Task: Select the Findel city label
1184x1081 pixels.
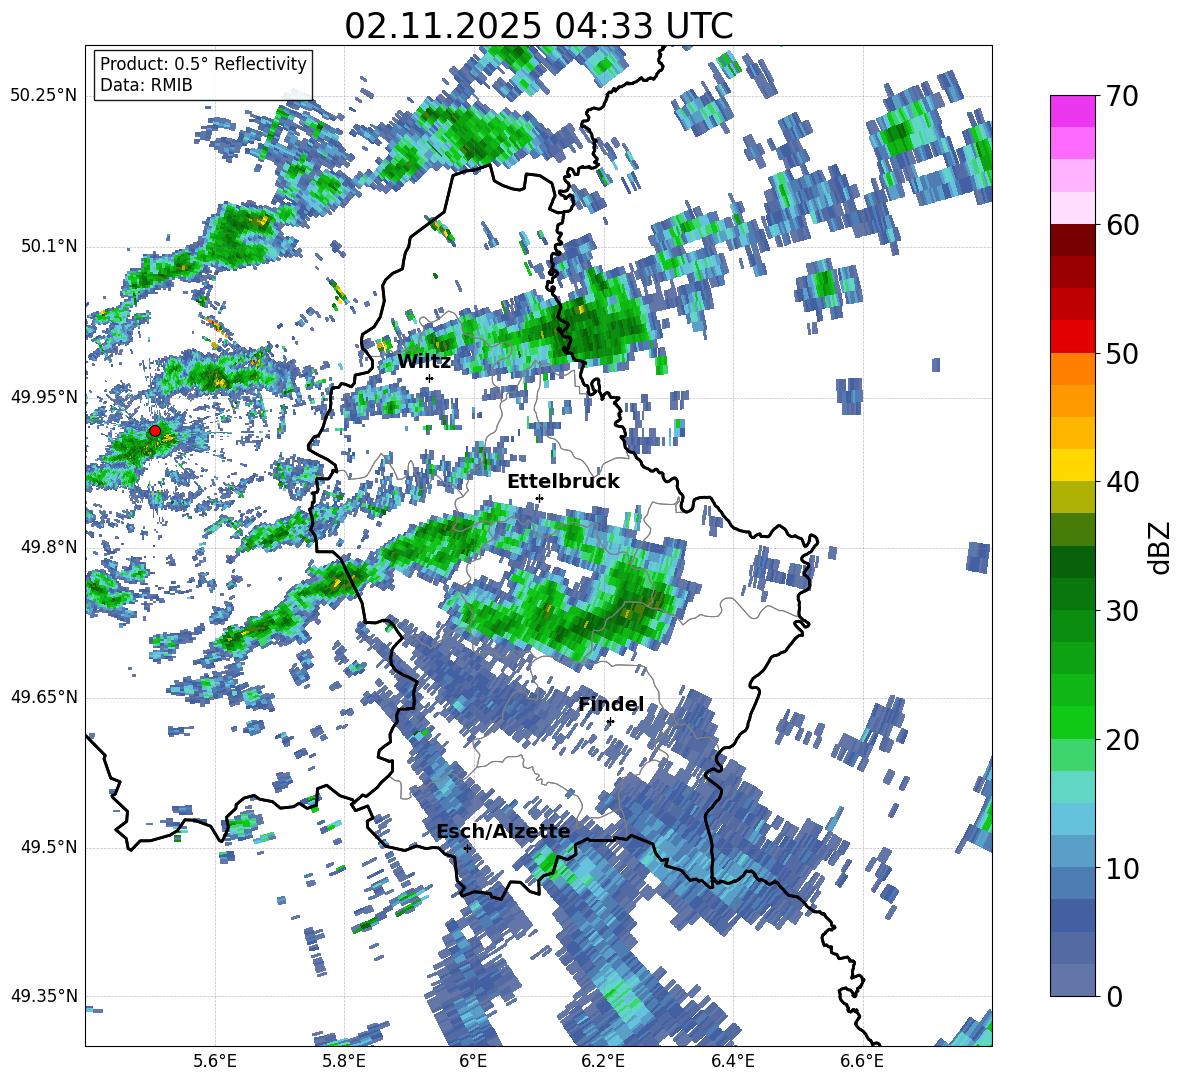Action: [611, 704]
